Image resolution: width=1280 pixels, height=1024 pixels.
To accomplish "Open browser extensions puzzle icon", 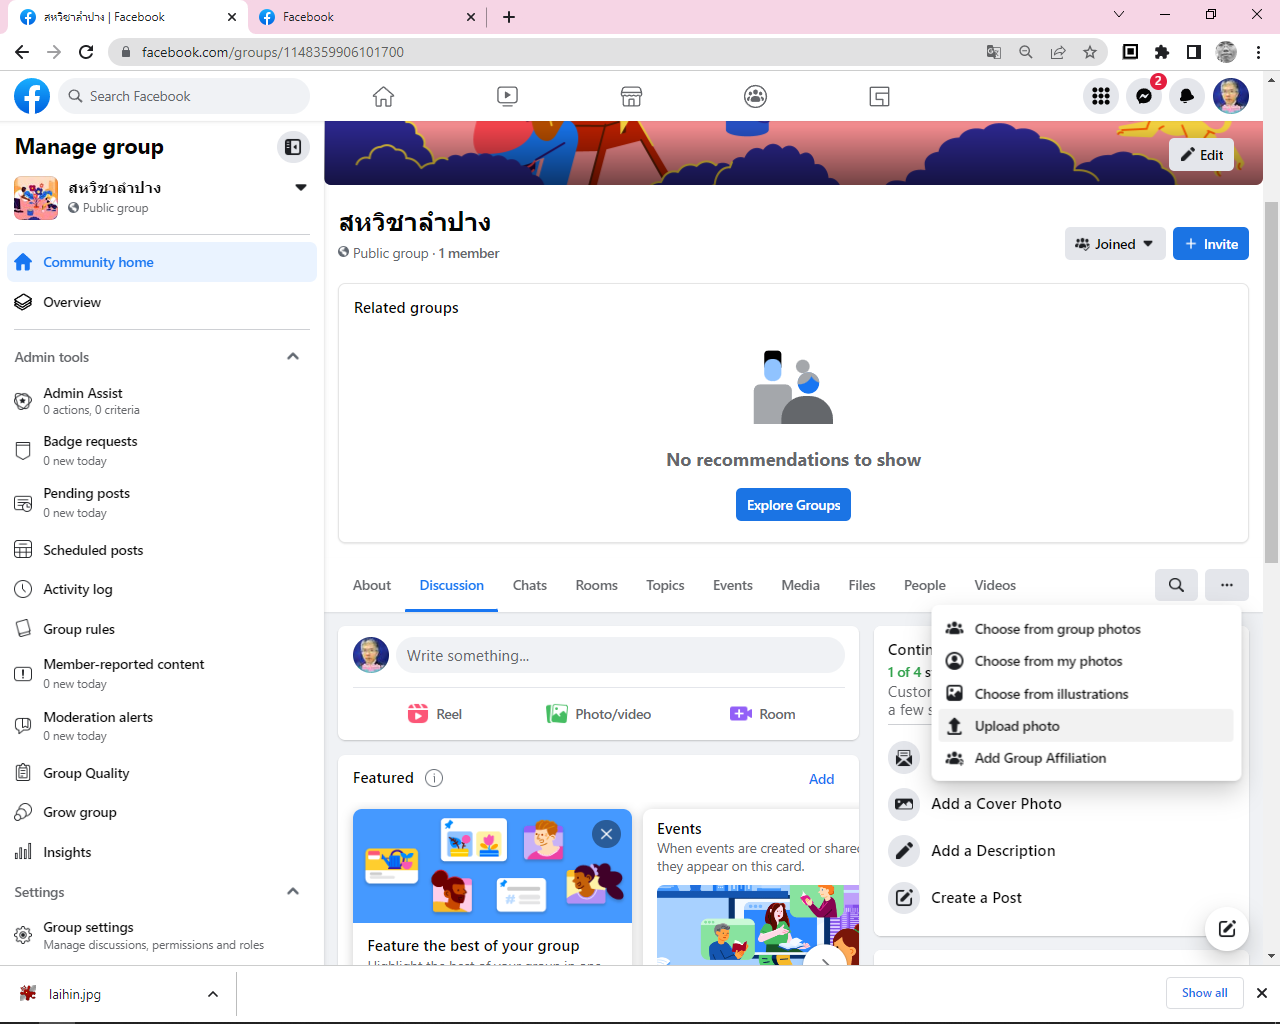I will [1162, 52].
